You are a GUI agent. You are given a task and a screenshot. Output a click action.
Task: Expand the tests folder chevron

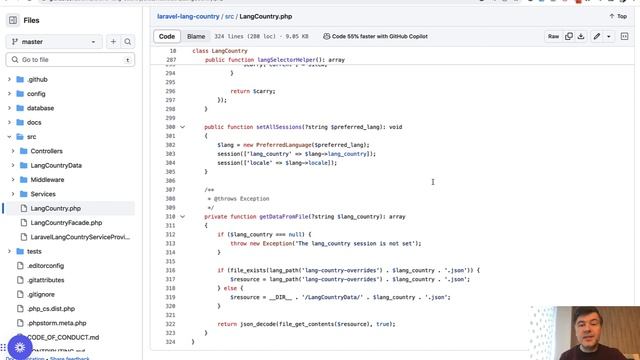[9, 251]
